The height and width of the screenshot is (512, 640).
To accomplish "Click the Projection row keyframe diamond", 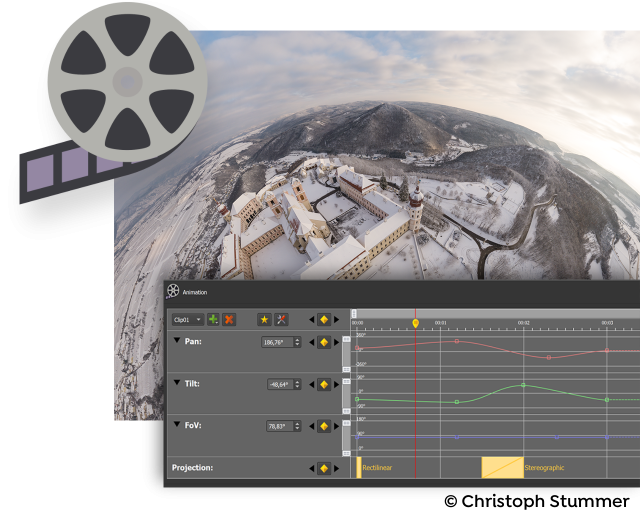I will click(x=324, y=468).
